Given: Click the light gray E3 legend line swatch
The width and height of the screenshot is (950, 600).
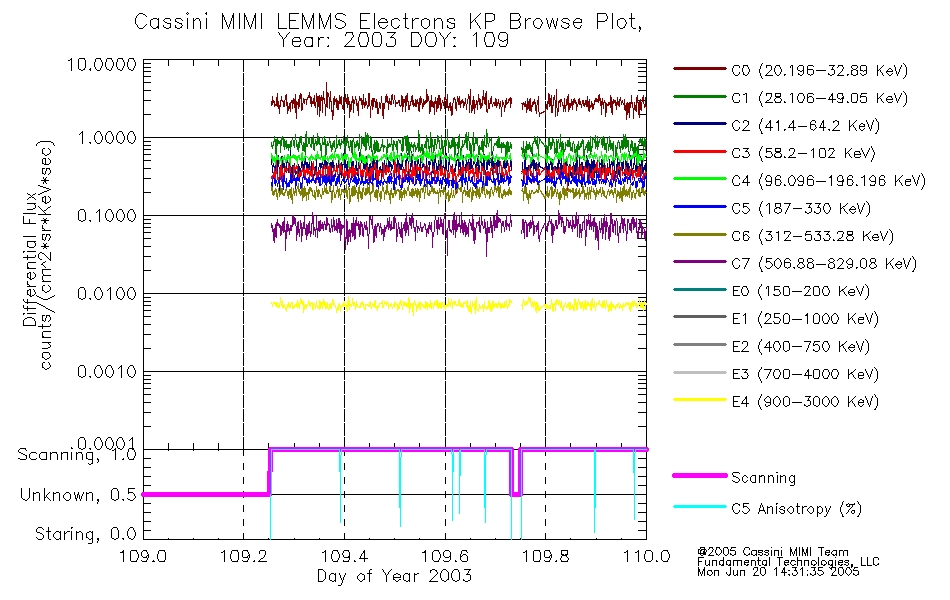Looking at the screenshot, I should click(x=699, y=372).
